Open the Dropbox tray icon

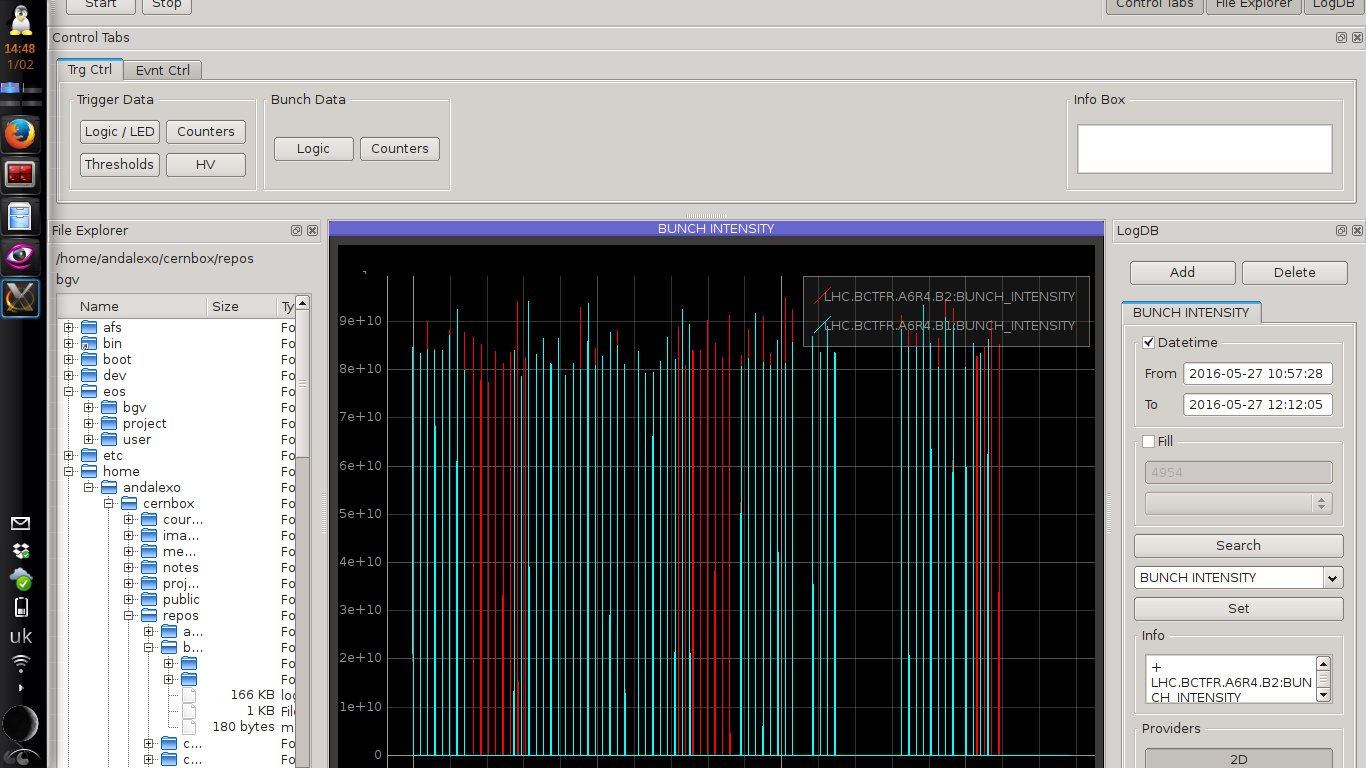point(20,550)
